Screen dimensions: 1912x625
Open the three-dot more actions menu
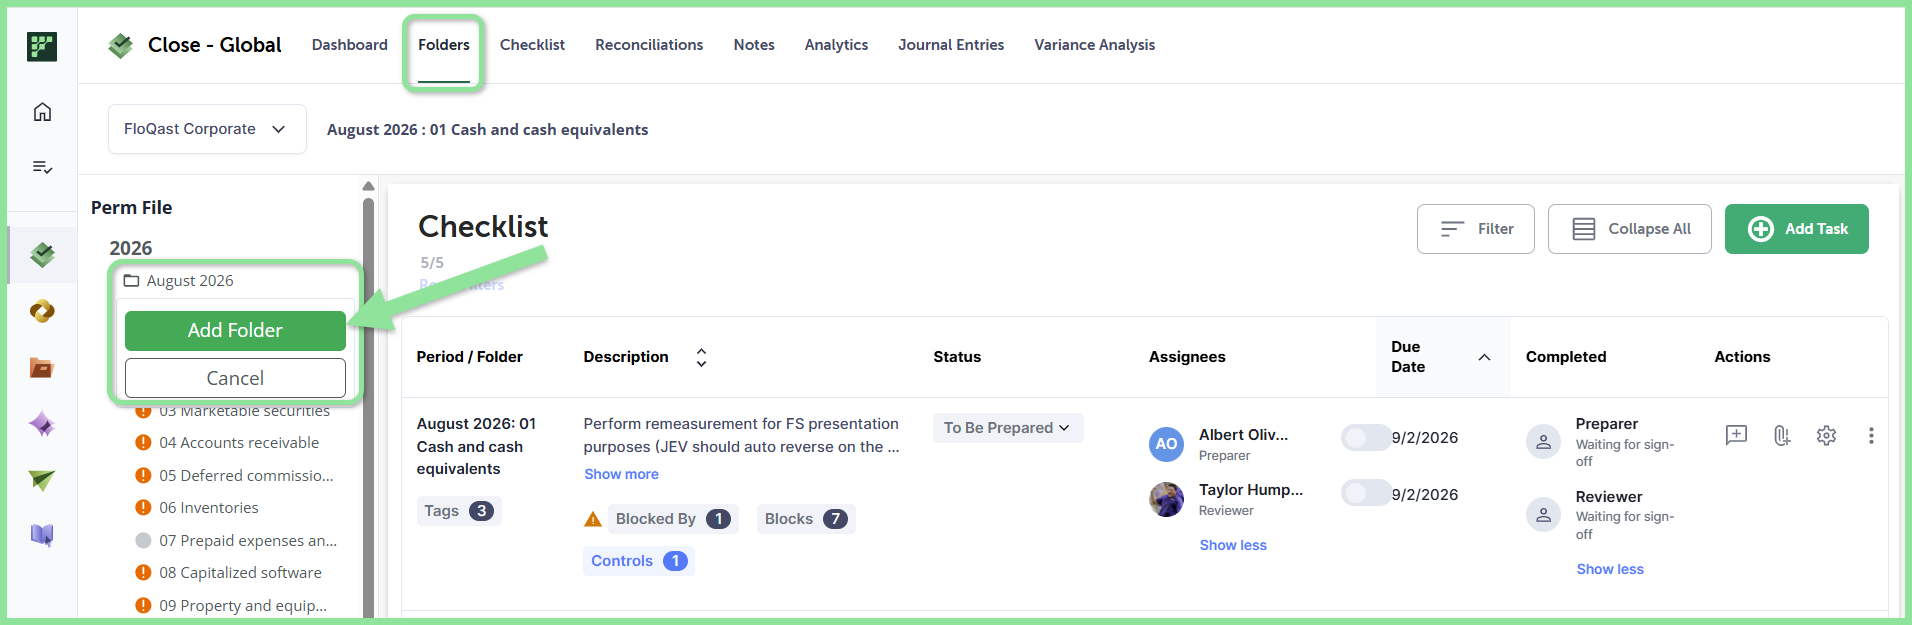1871,435
